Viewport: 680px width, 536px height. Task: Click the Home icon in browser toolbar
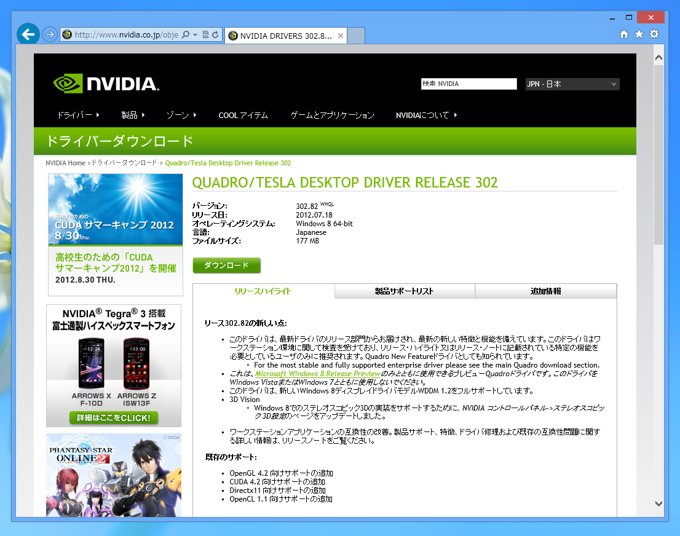[x=624, y=34]
